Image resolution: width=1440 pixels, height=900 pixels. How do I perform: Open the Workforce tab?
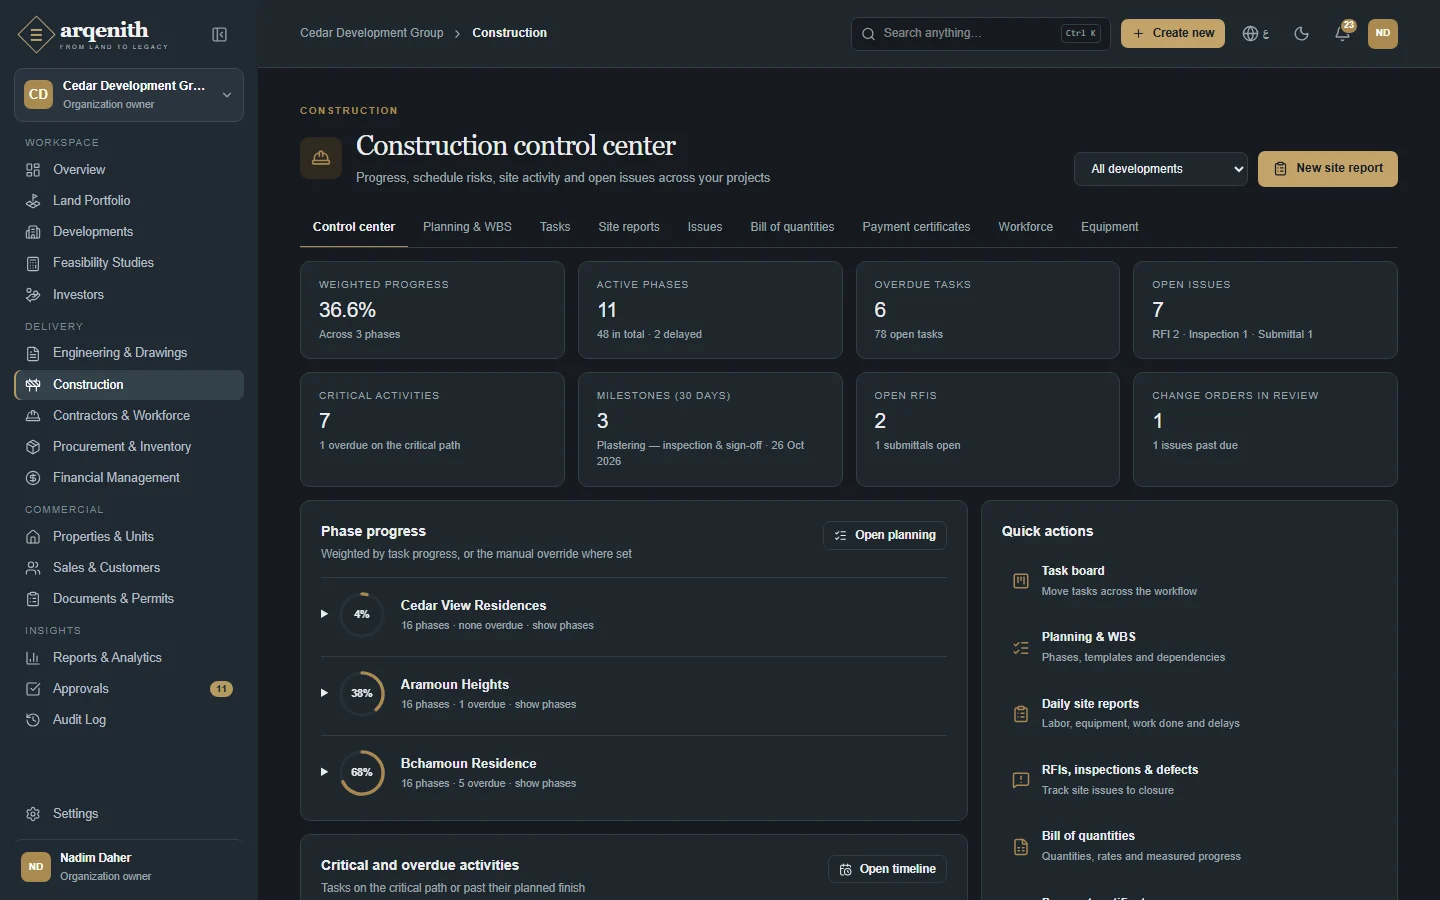(x=1025, y=227)
